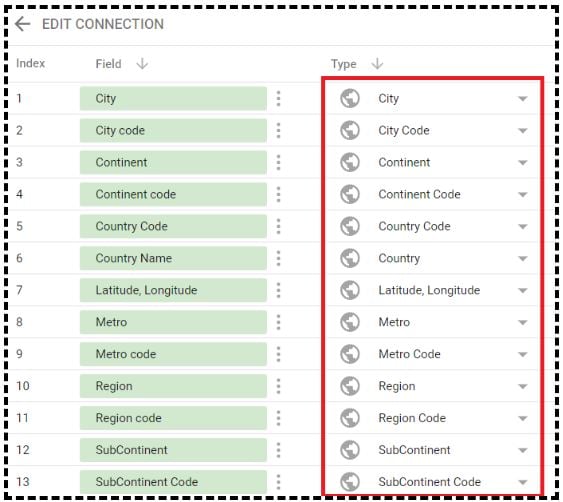Go back using the Edit Connection arrow
The width and height of the screenshot is (563, 502).
tap(23, 24)
